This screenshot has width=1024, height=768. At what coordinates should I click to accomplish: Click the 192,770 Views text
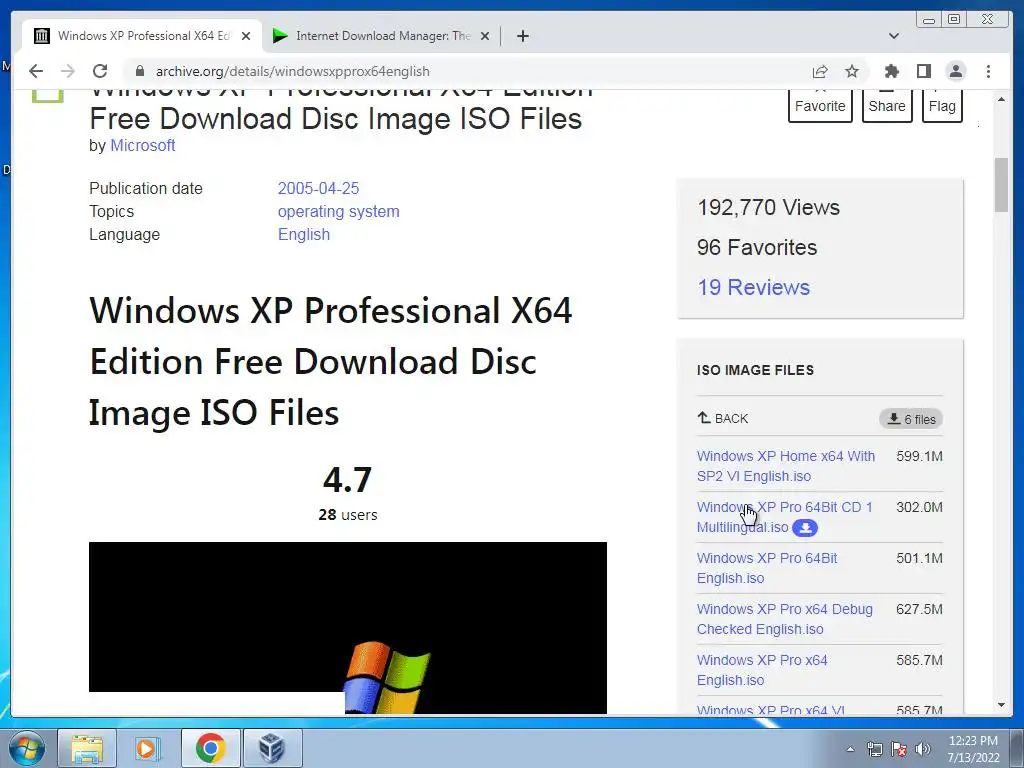(x=768, y=207)
